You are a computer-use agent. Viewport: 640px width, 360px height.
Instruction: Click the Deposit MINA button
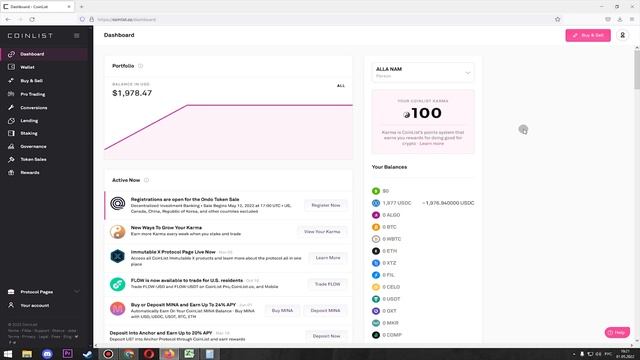click(325, 311)
